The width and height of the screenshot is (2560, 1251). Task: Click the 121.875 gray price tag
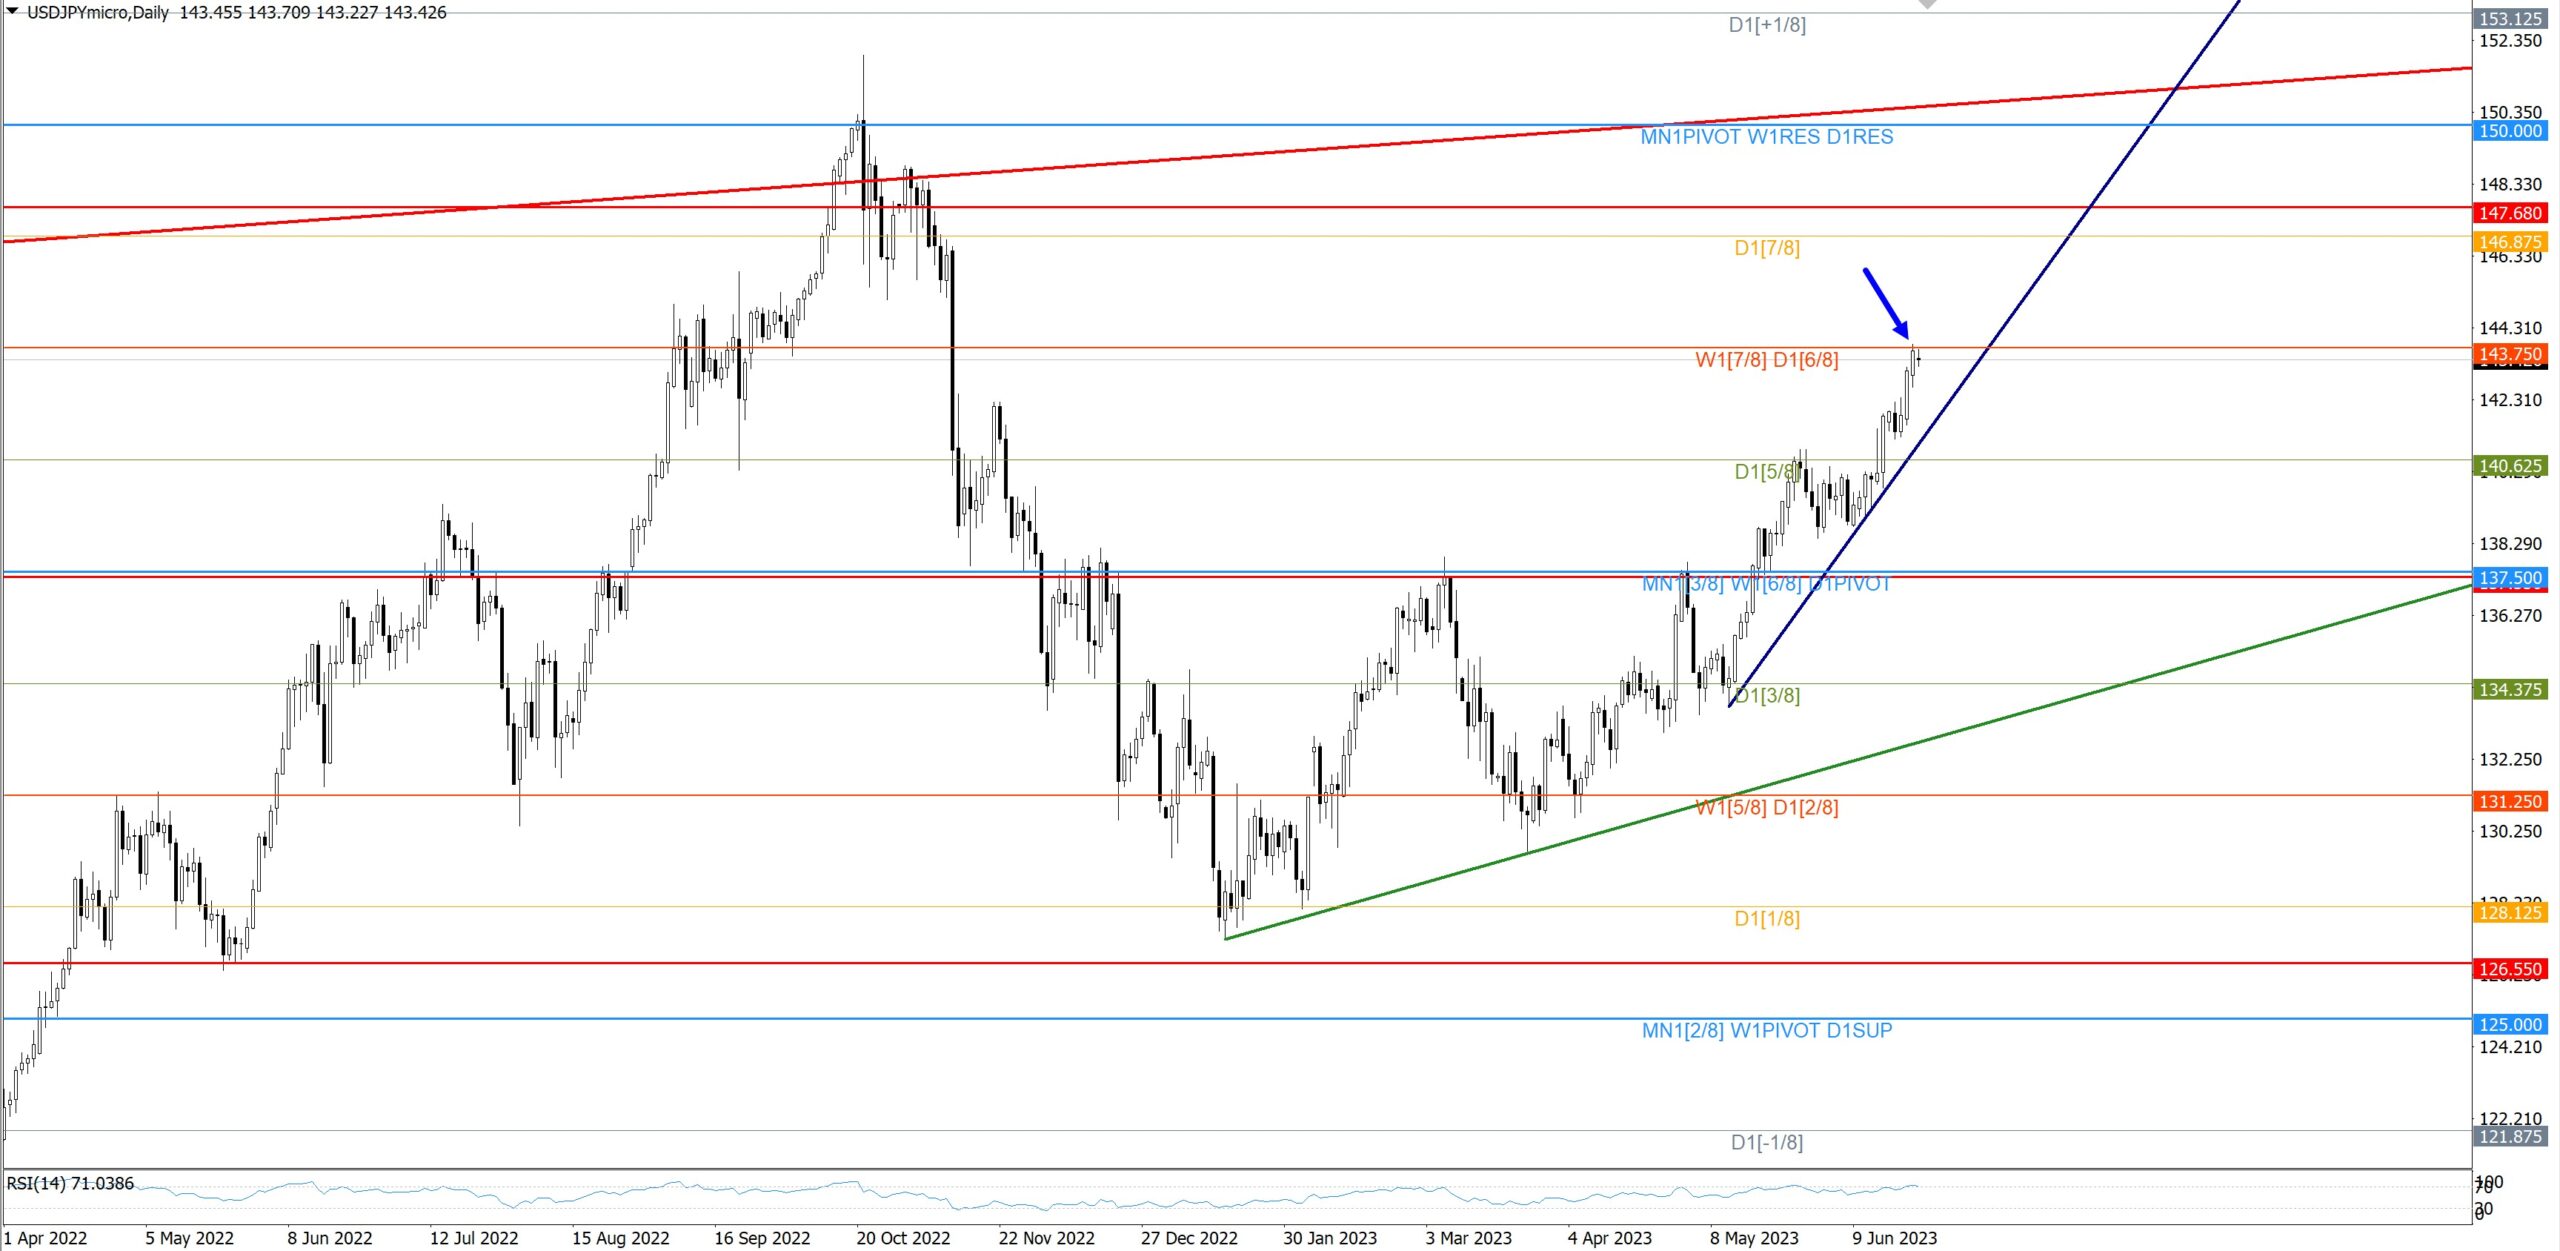pyautogui.click(x=2509, y=1136)
